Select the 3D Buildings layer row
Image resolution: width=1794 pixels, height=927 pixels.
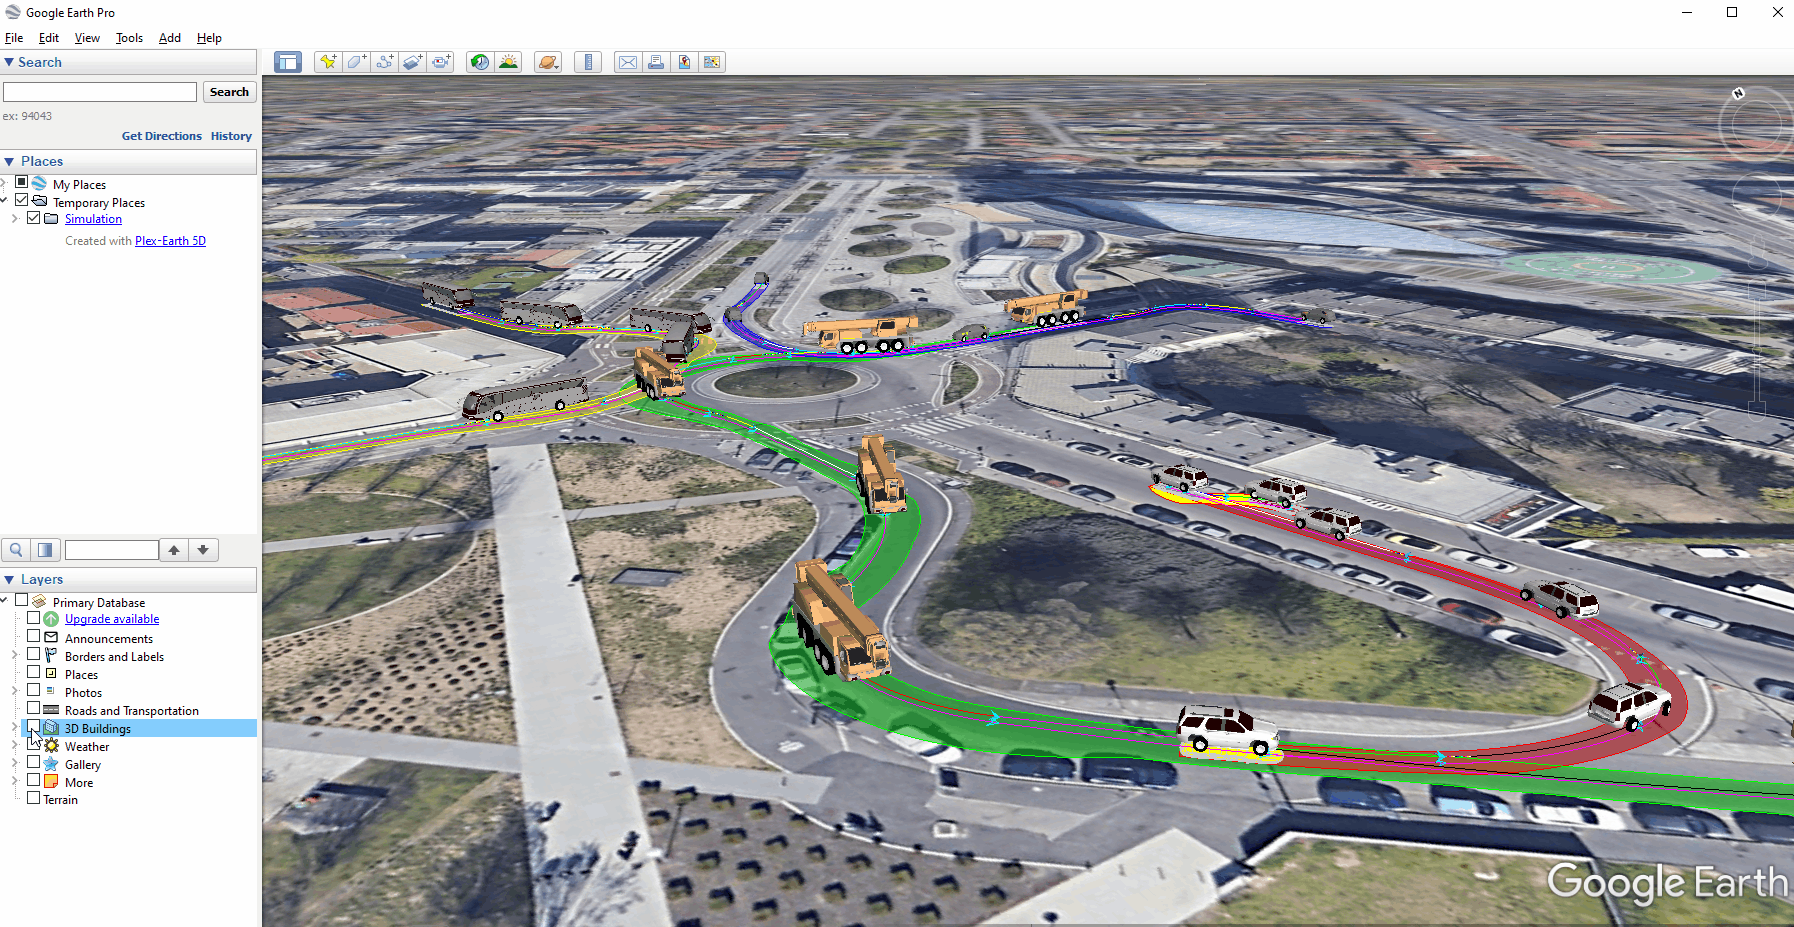click(x=139, y=728)
